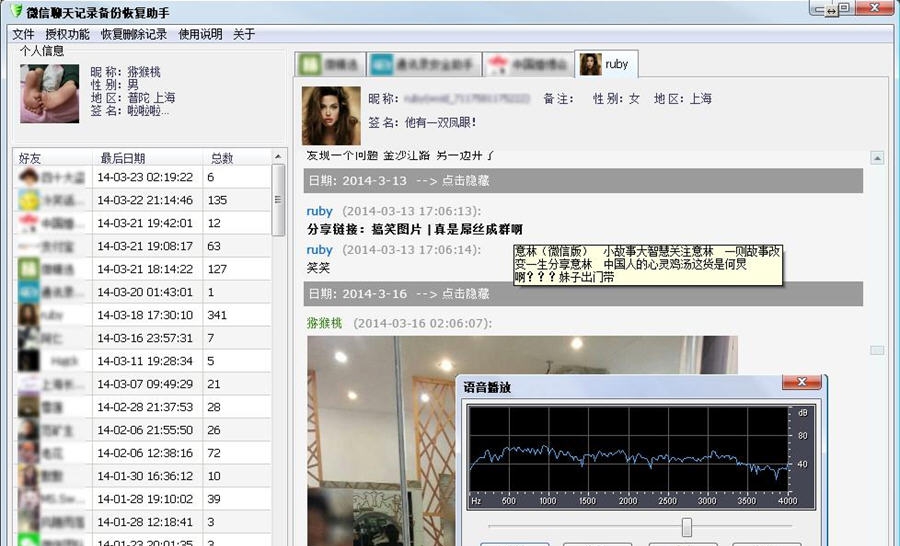
Task: Click the chat pane scroll up arrow
Action: [x=876, y=157]
